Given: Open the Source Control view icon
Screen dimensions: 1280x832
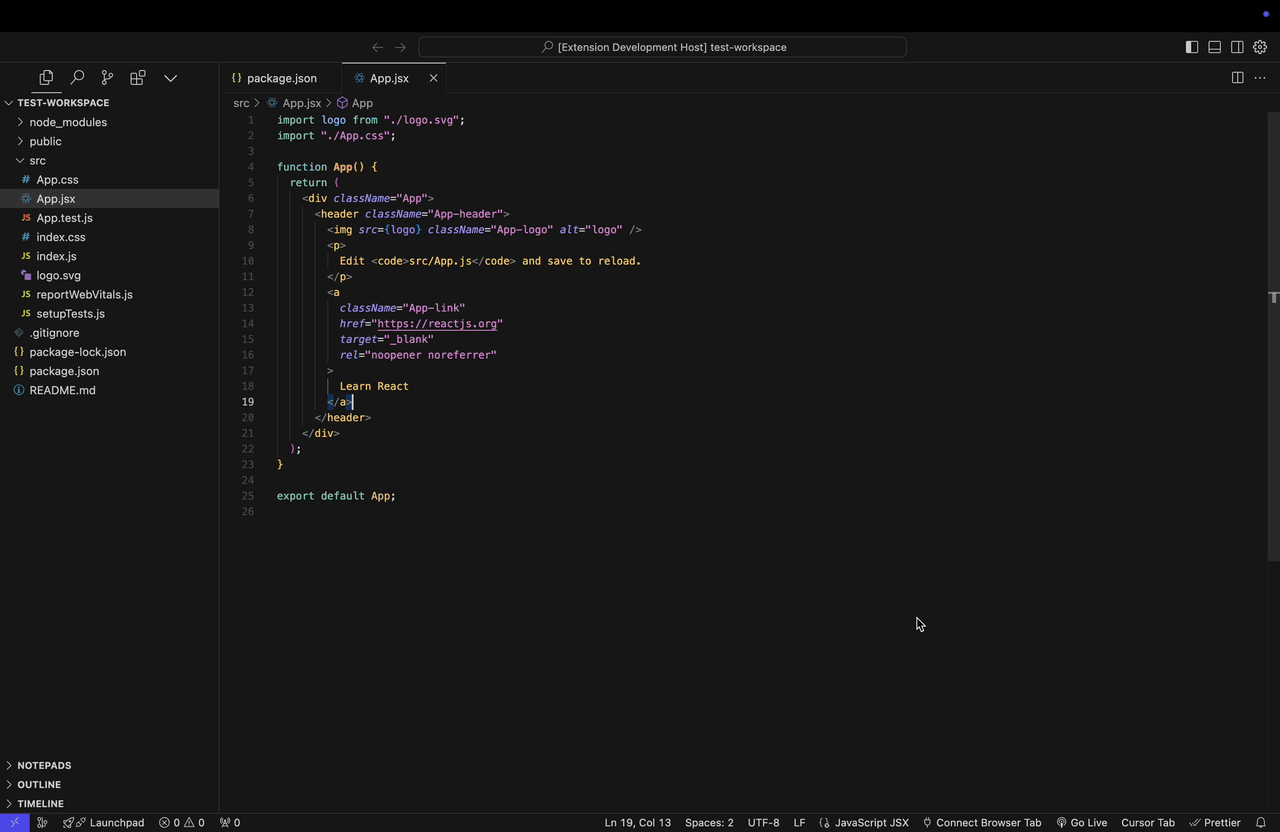Looking at the screenshot, I should point(107,77).
